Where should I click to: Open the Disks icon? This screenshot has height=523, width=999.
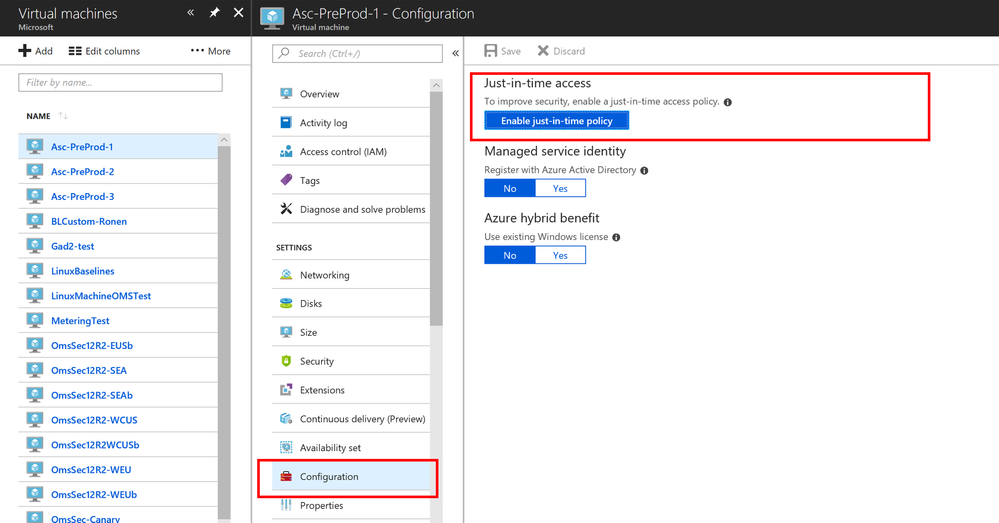click(286, 303)
